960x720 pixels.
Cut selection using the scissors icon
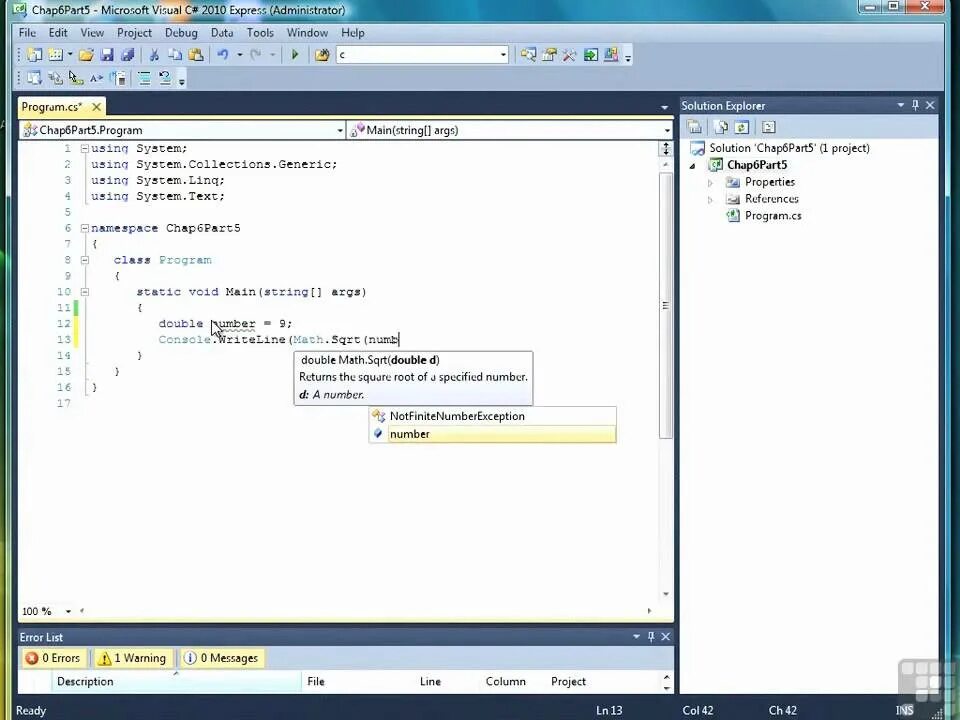[x=154, y=55]
